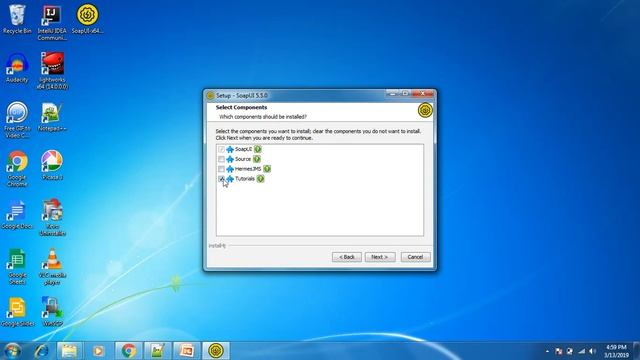Select the Google Docs desktop shortcut
This screenshot has height=360, width=640.
click(x=17, y=214)
